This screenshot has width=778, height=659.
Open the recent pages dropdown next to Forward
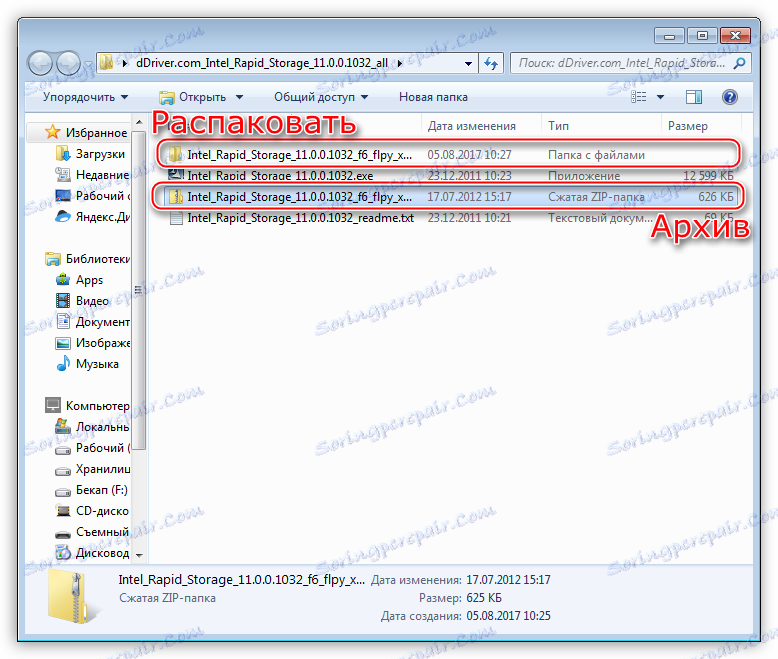click(87, 64)
